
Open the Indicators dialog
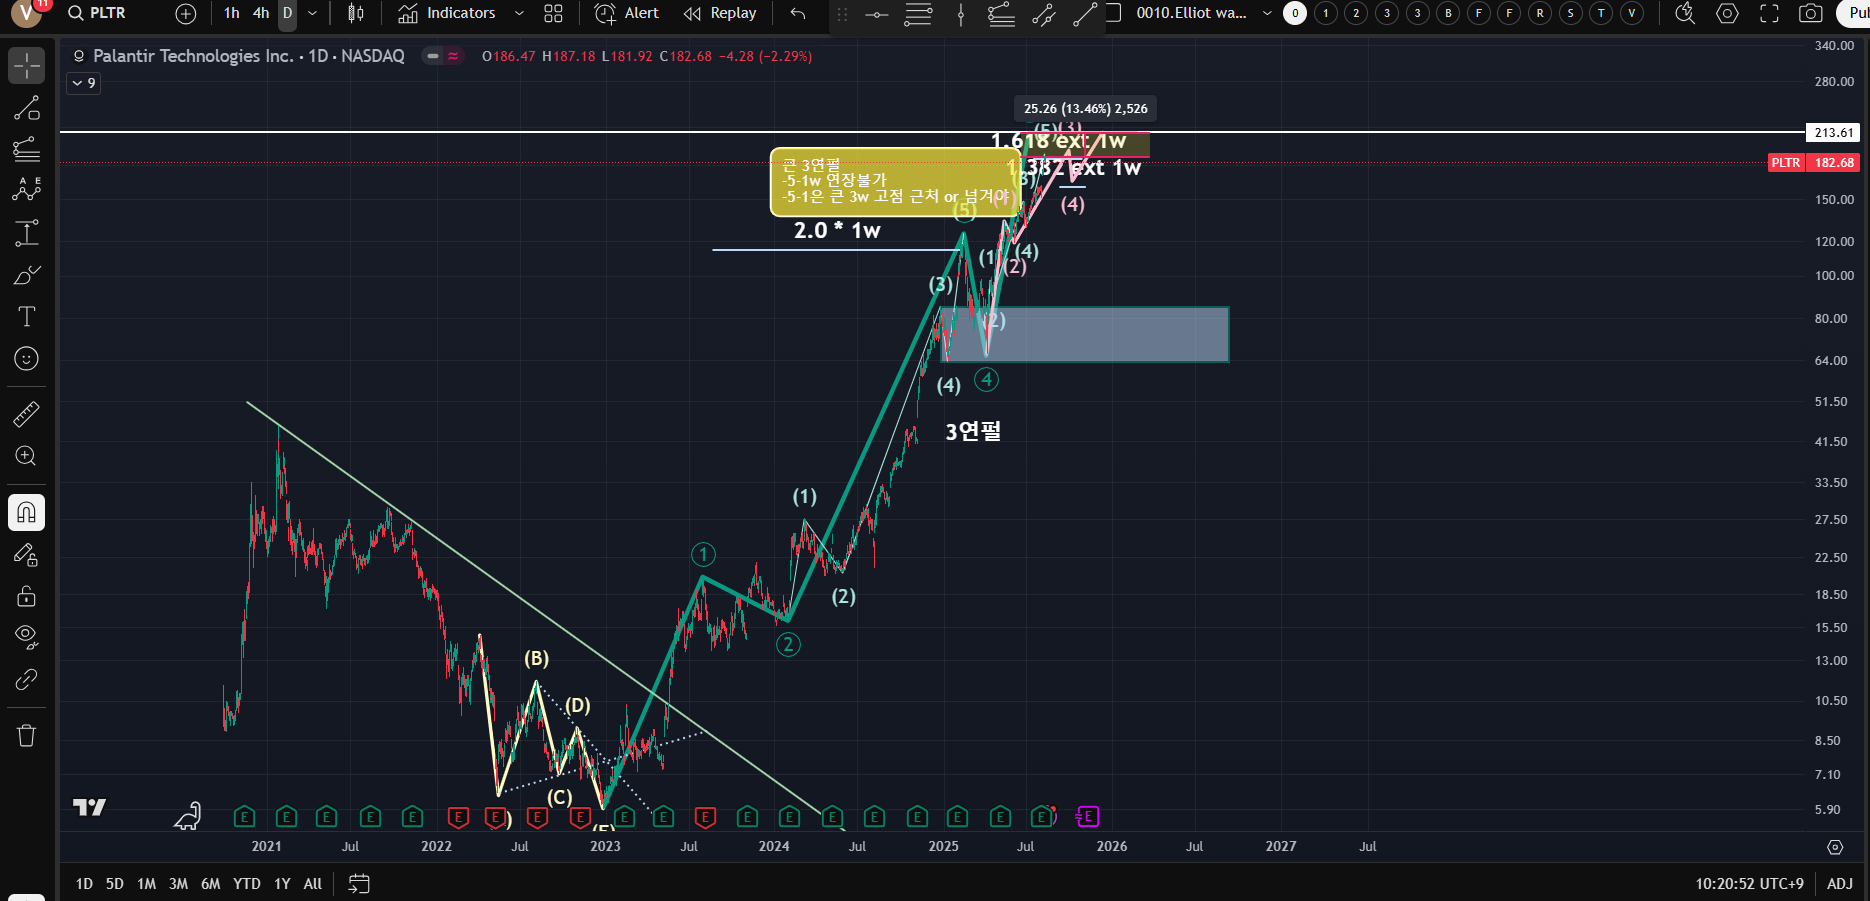pyautogui.click(x=447, y=13)
